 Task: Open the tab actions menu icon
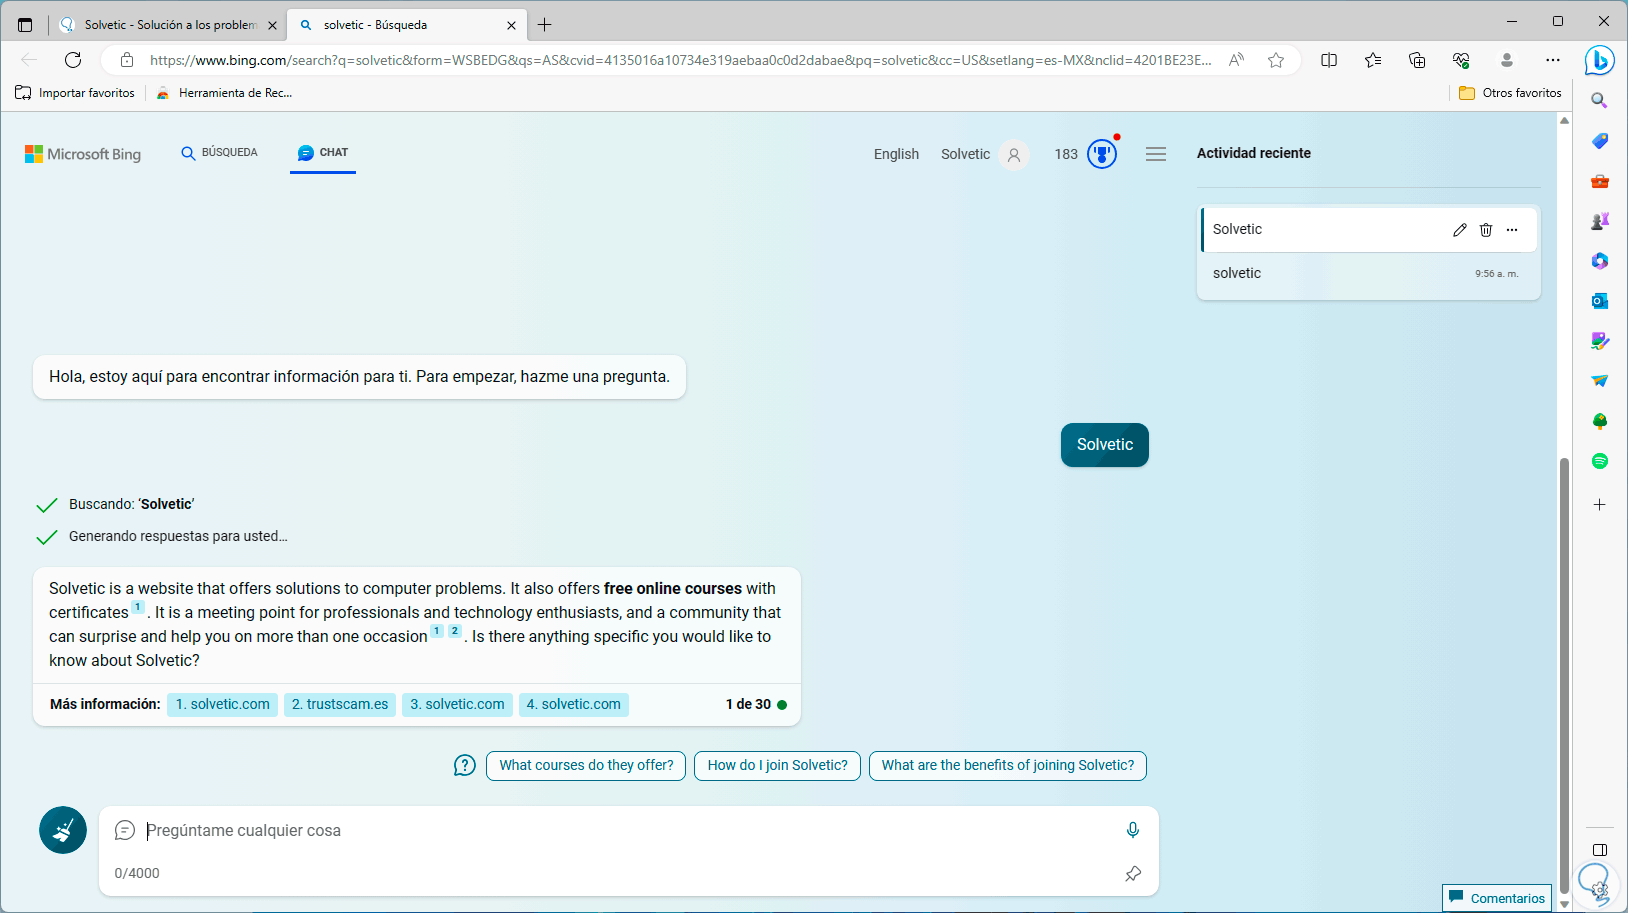pyautogui.click(x=25, y=25)
